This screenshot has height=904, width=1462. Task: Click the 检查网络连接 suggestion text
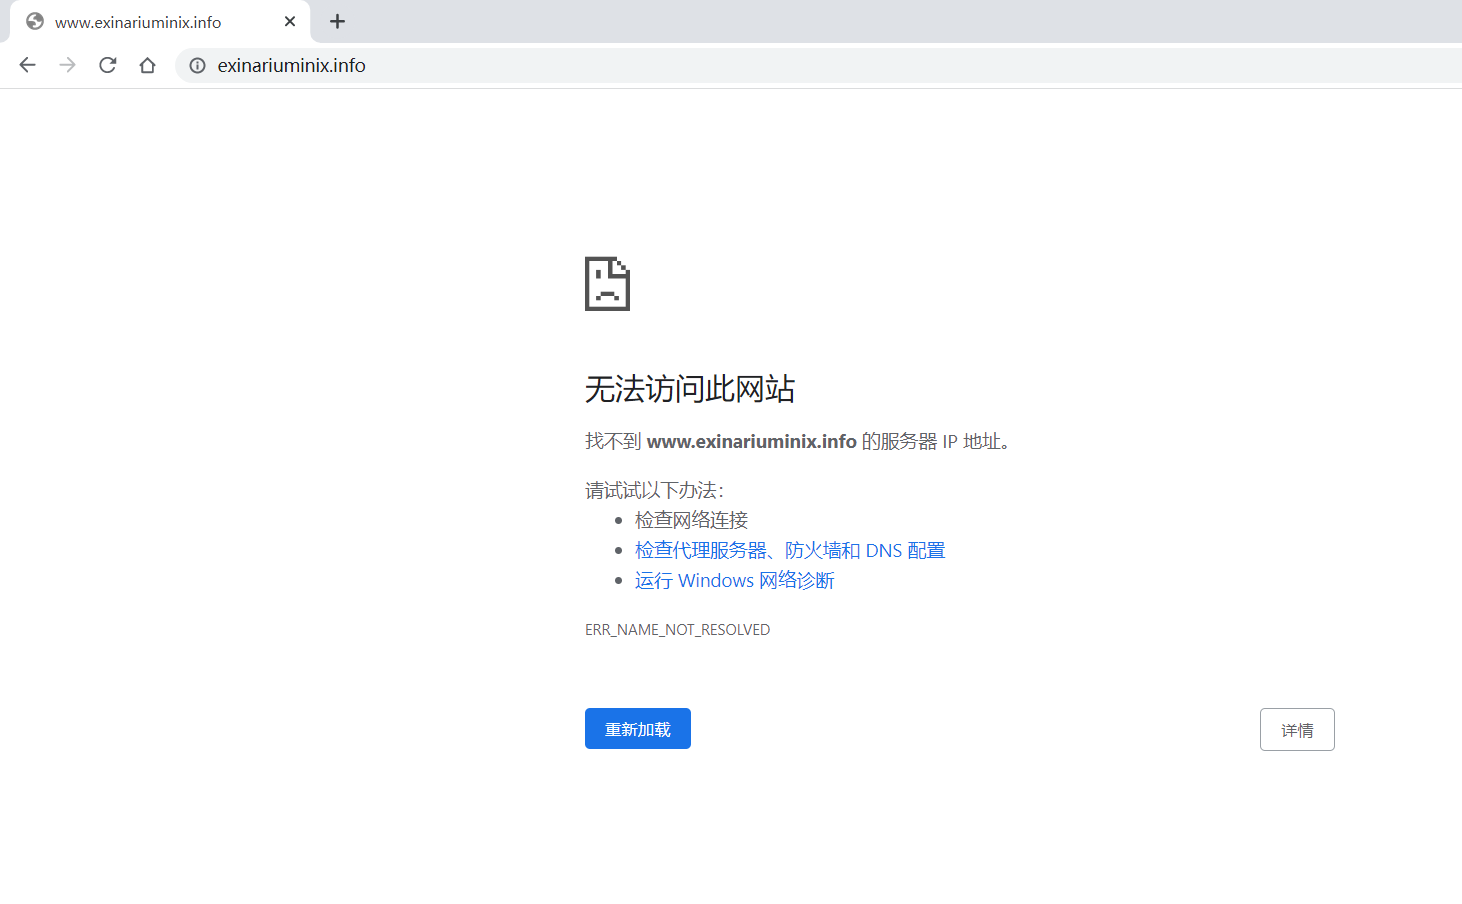point(691,520)
